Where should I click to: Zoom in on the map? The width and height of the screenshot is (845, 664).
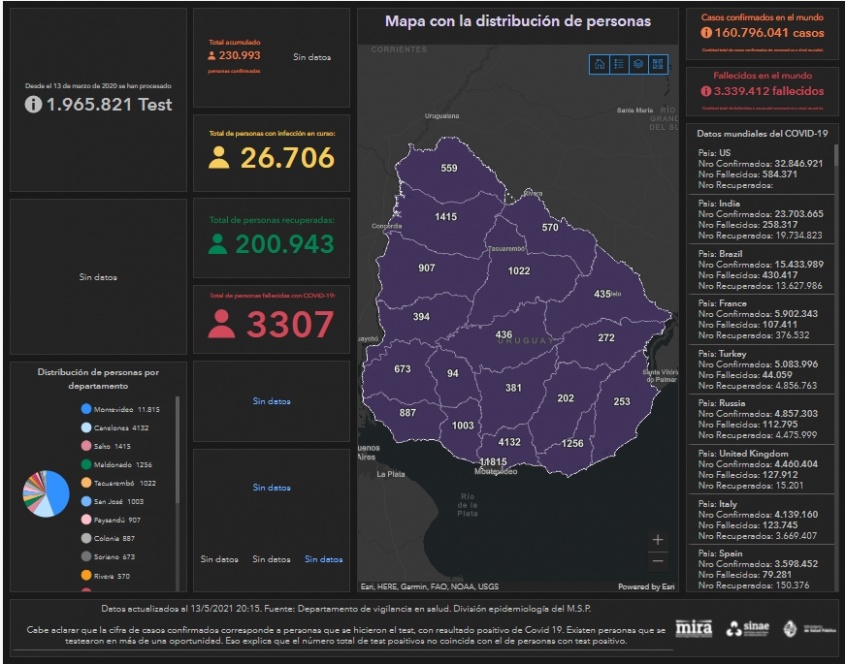pyautogui.click(x=657, y=540)
